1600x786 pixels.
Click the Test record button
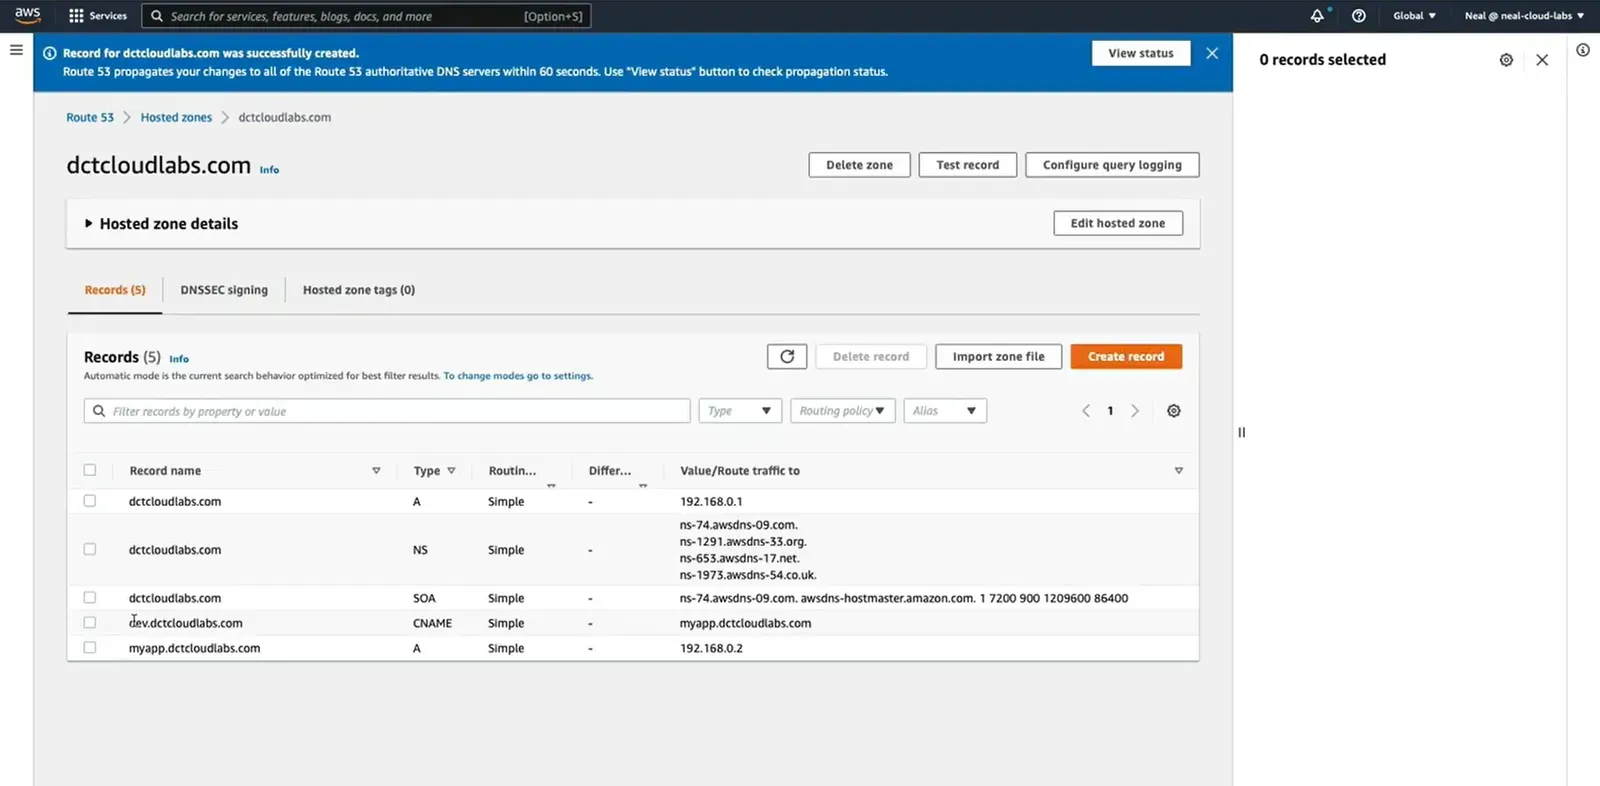(967, 165)
